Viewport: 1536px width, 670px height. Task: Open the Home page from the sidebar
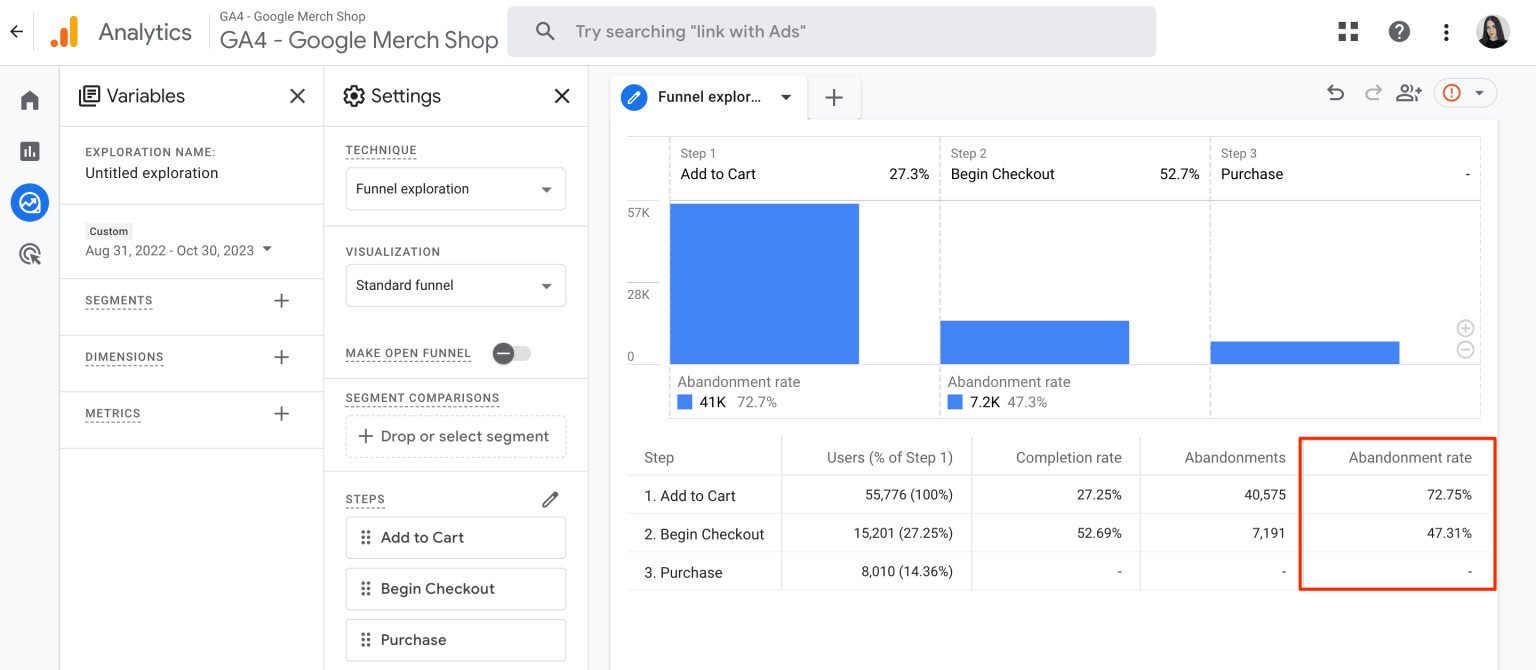click(29, 99)
